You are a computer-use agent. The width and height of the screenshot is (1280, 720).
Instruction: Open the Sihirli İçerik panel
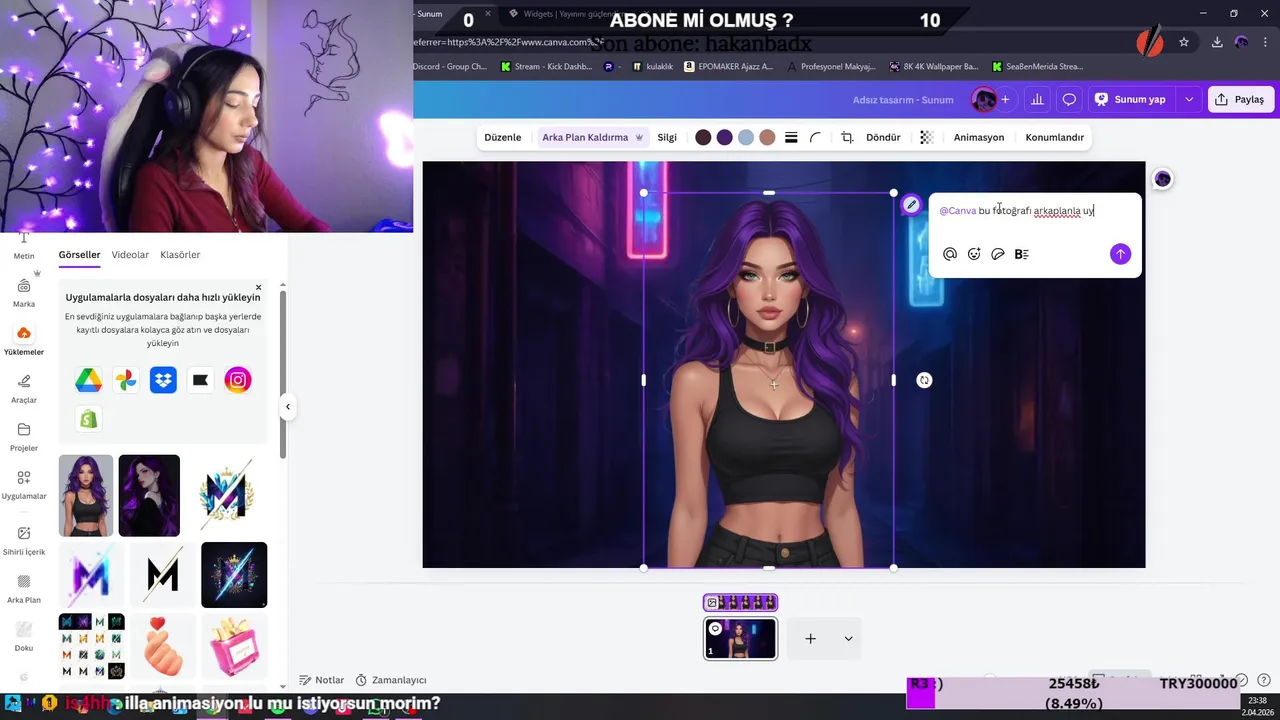pos(24,541)
